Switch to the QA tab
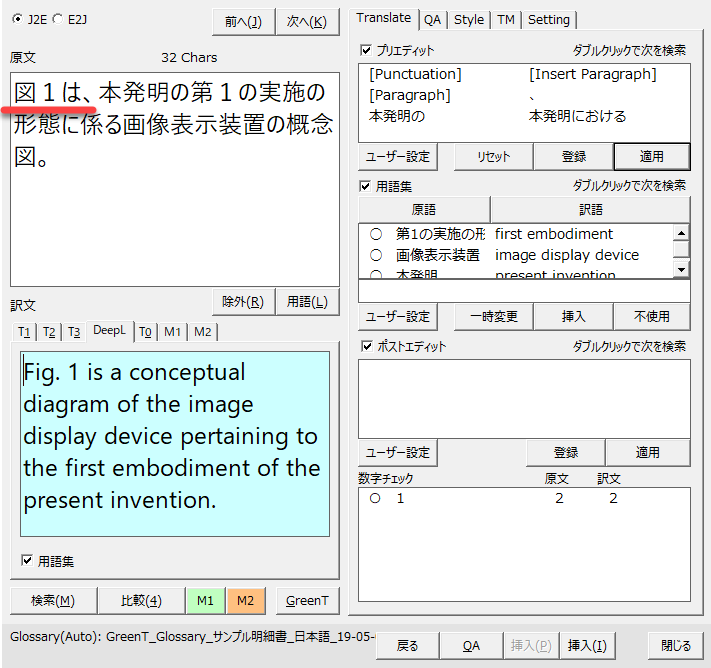 (x=432, y=19)
